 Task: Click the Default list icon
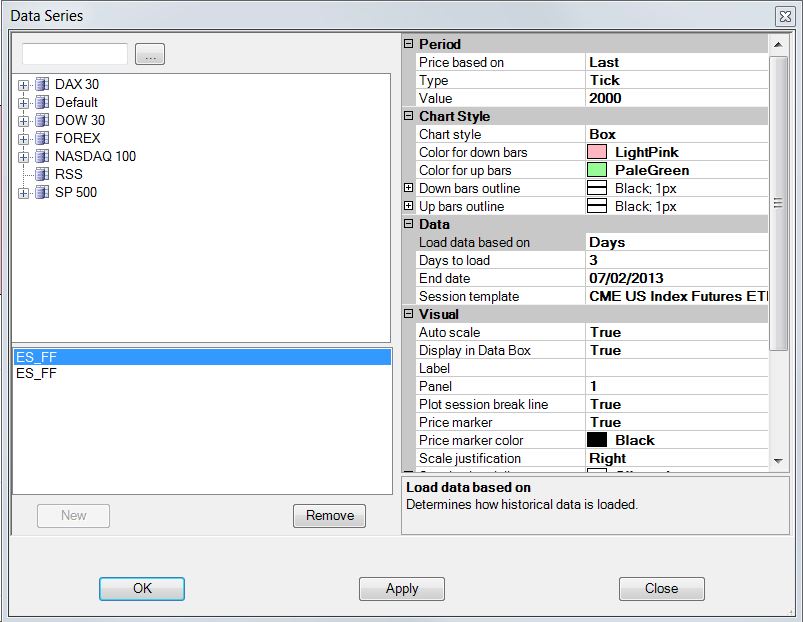pos(42,102)
